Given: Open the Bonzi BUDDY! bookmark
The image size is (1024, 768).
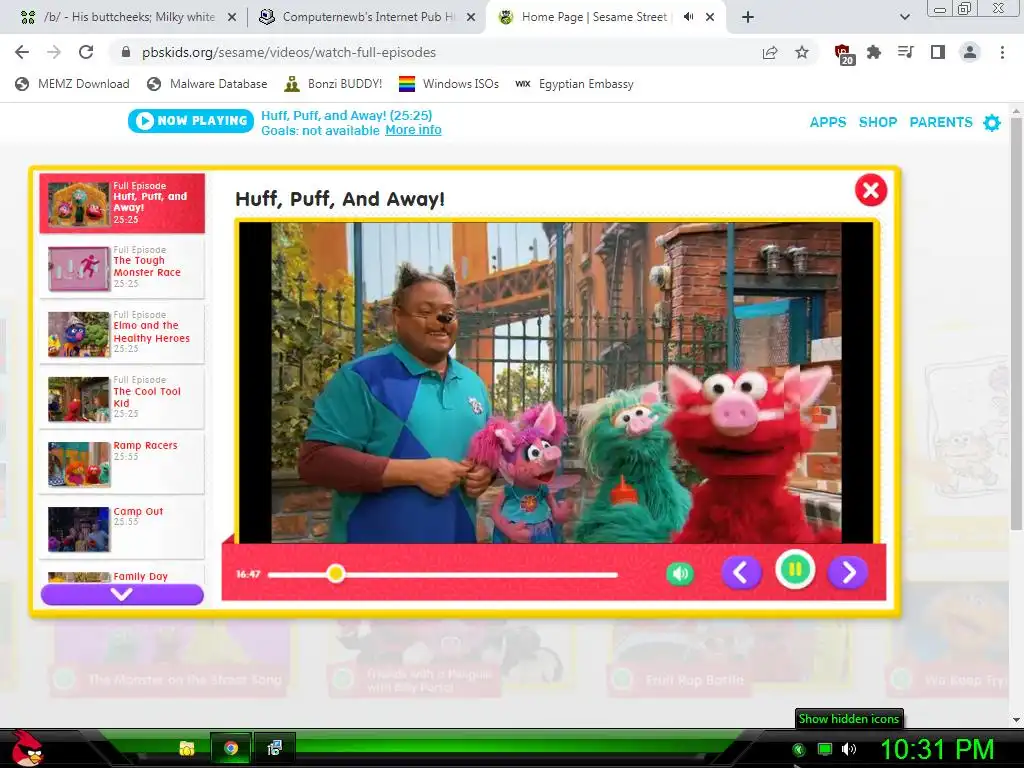Looking at the screenshot, I should point(333,84).
